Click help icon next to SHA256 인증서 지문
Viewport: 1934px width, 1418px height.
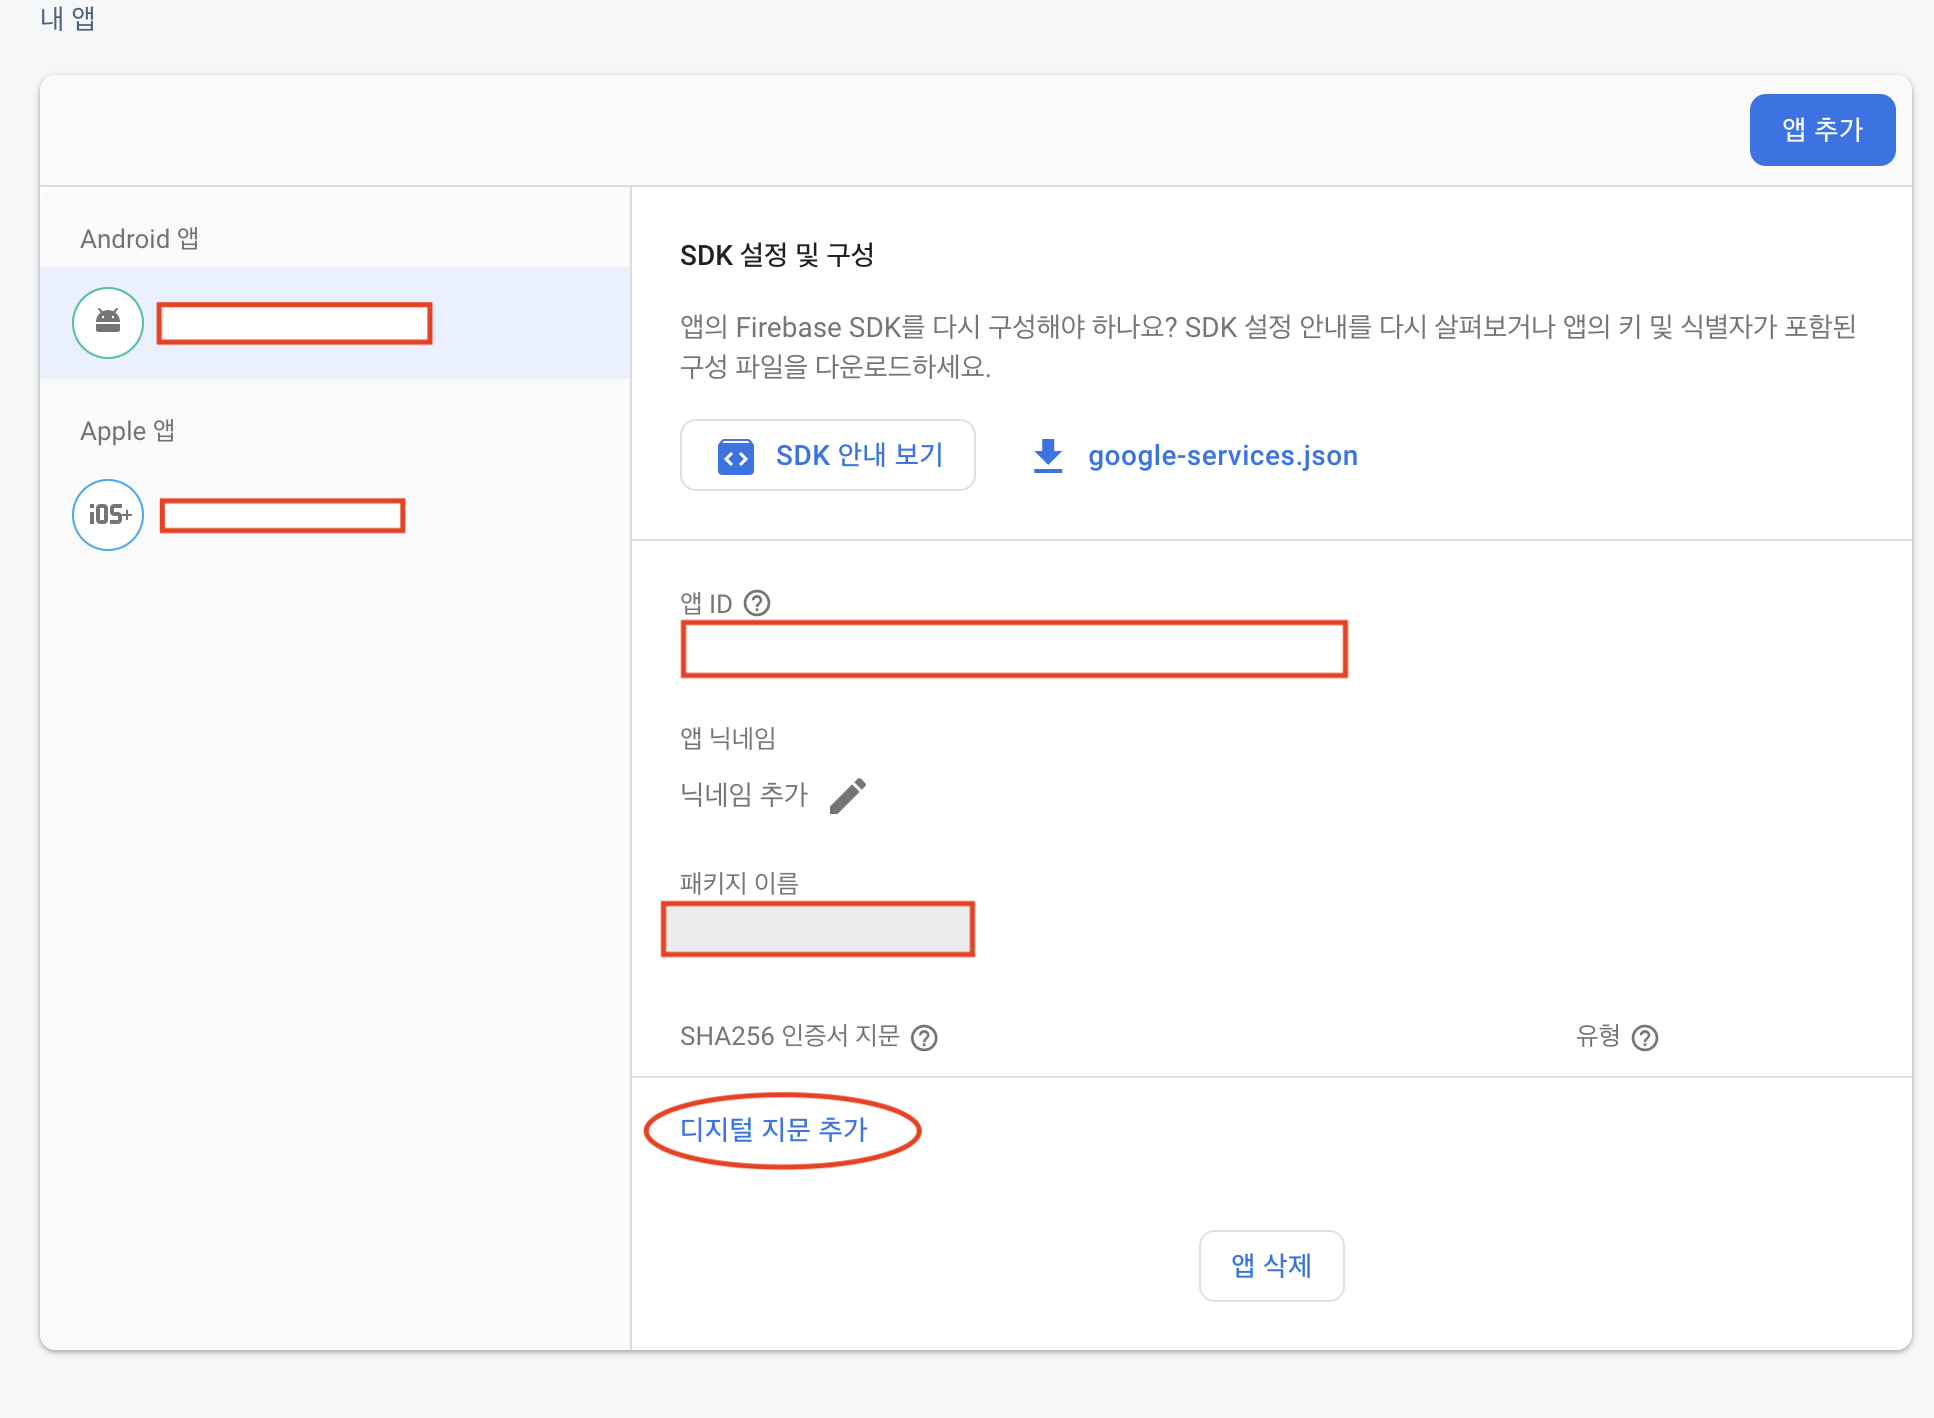coord(925,1038)
